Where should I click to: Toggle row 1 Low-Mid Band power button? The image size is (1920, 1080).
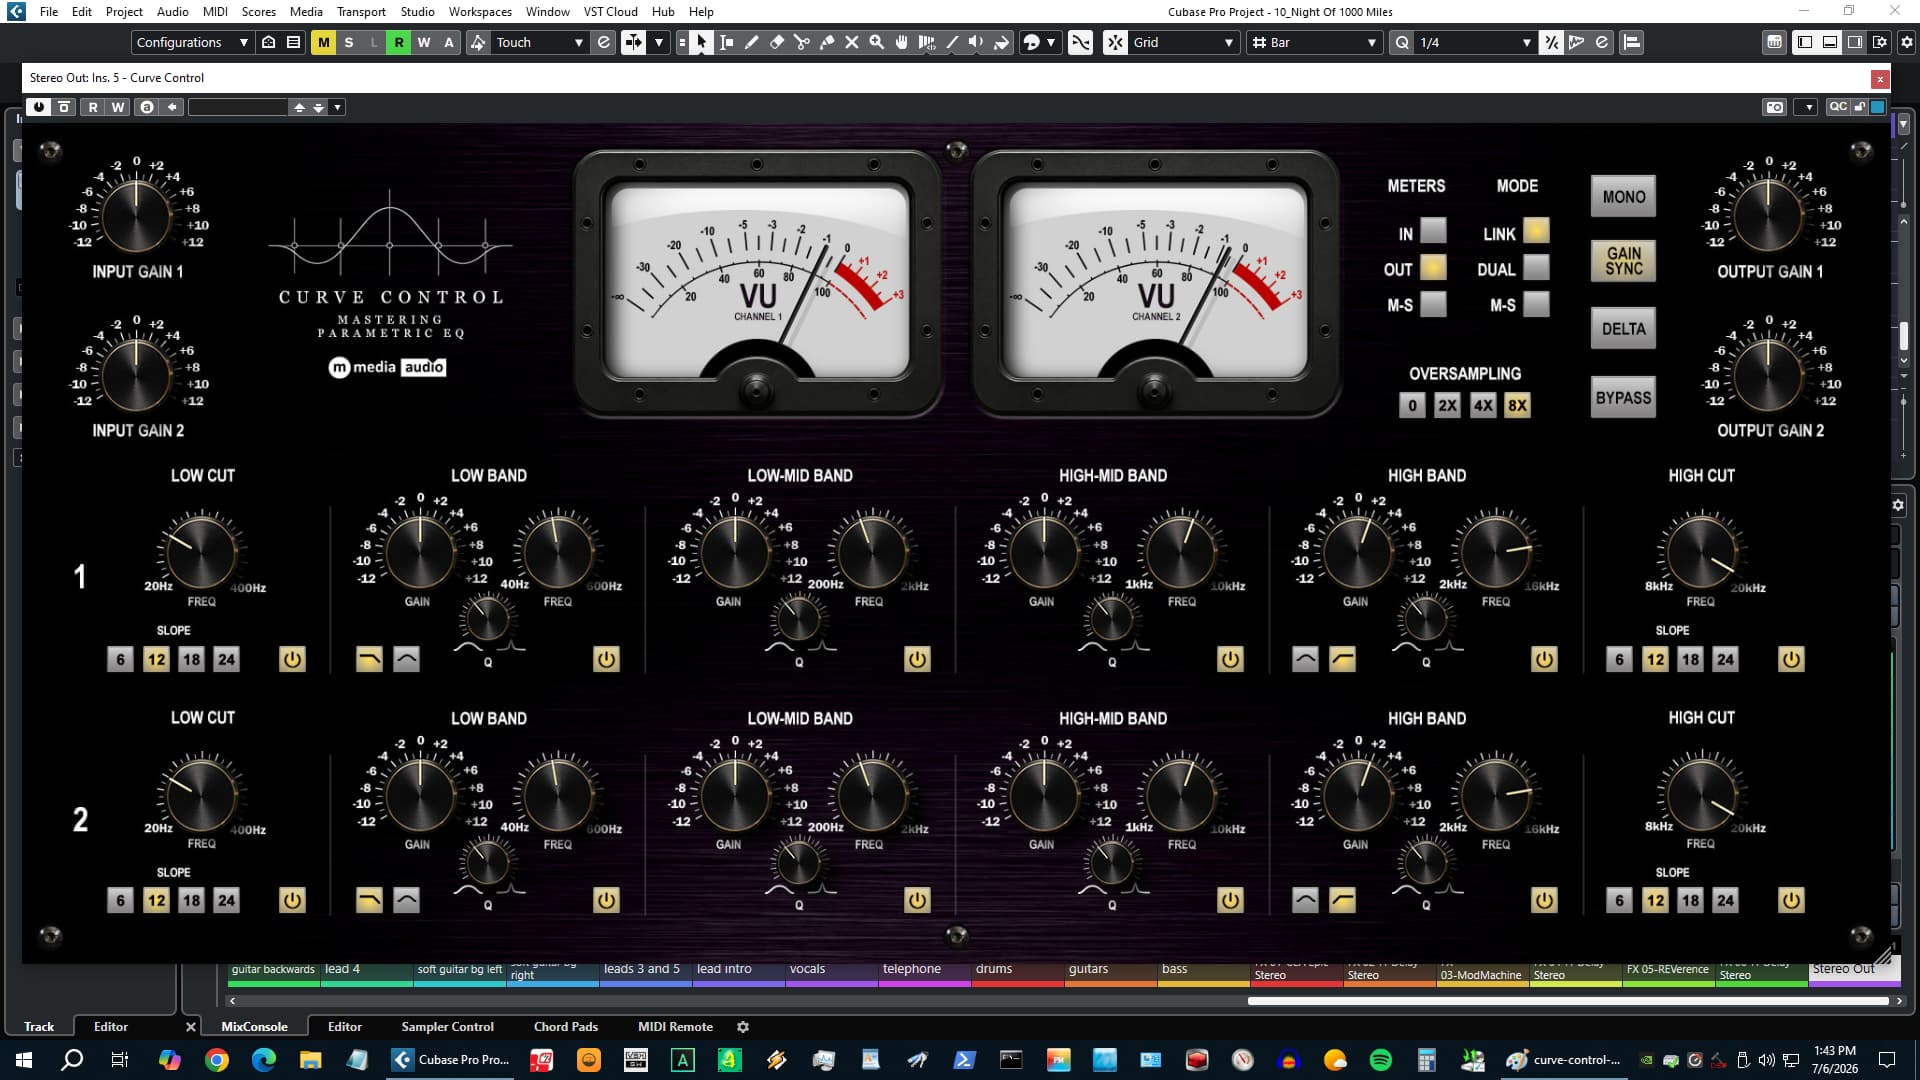pyautogui.click(x=917, y=659)
